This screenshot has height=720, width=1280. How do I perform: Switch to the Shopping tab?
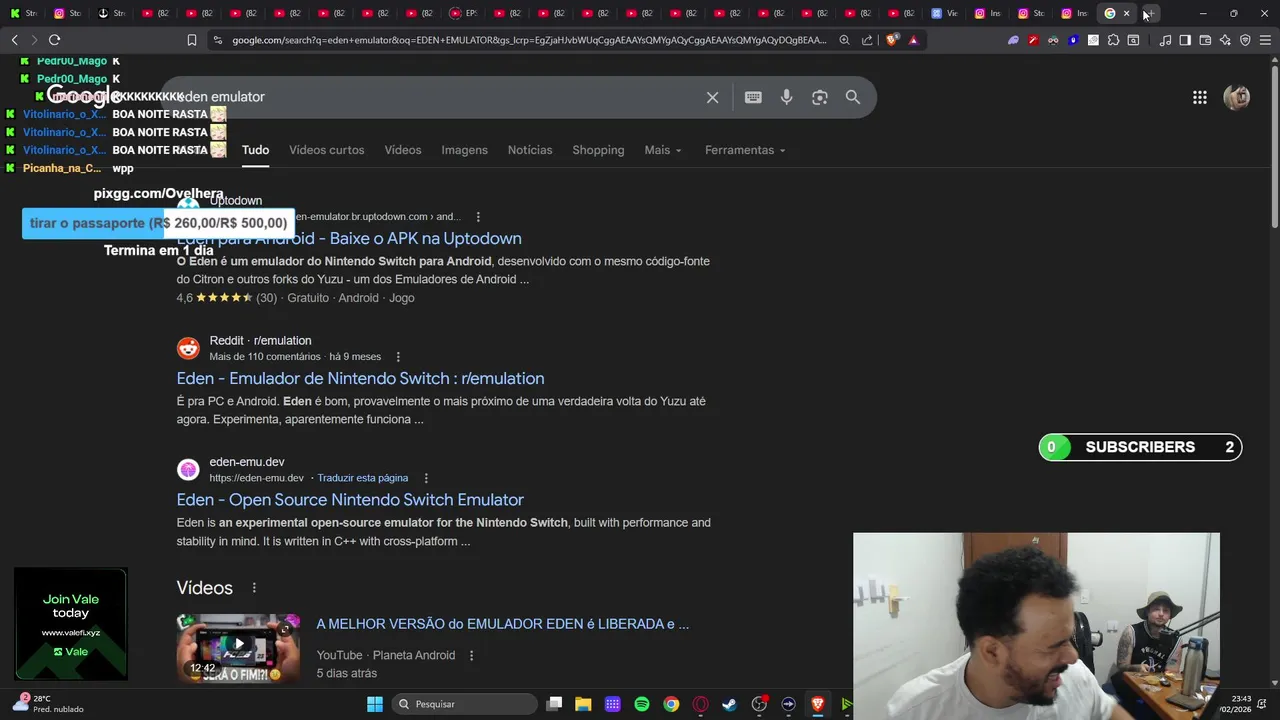tap(598, 150)
